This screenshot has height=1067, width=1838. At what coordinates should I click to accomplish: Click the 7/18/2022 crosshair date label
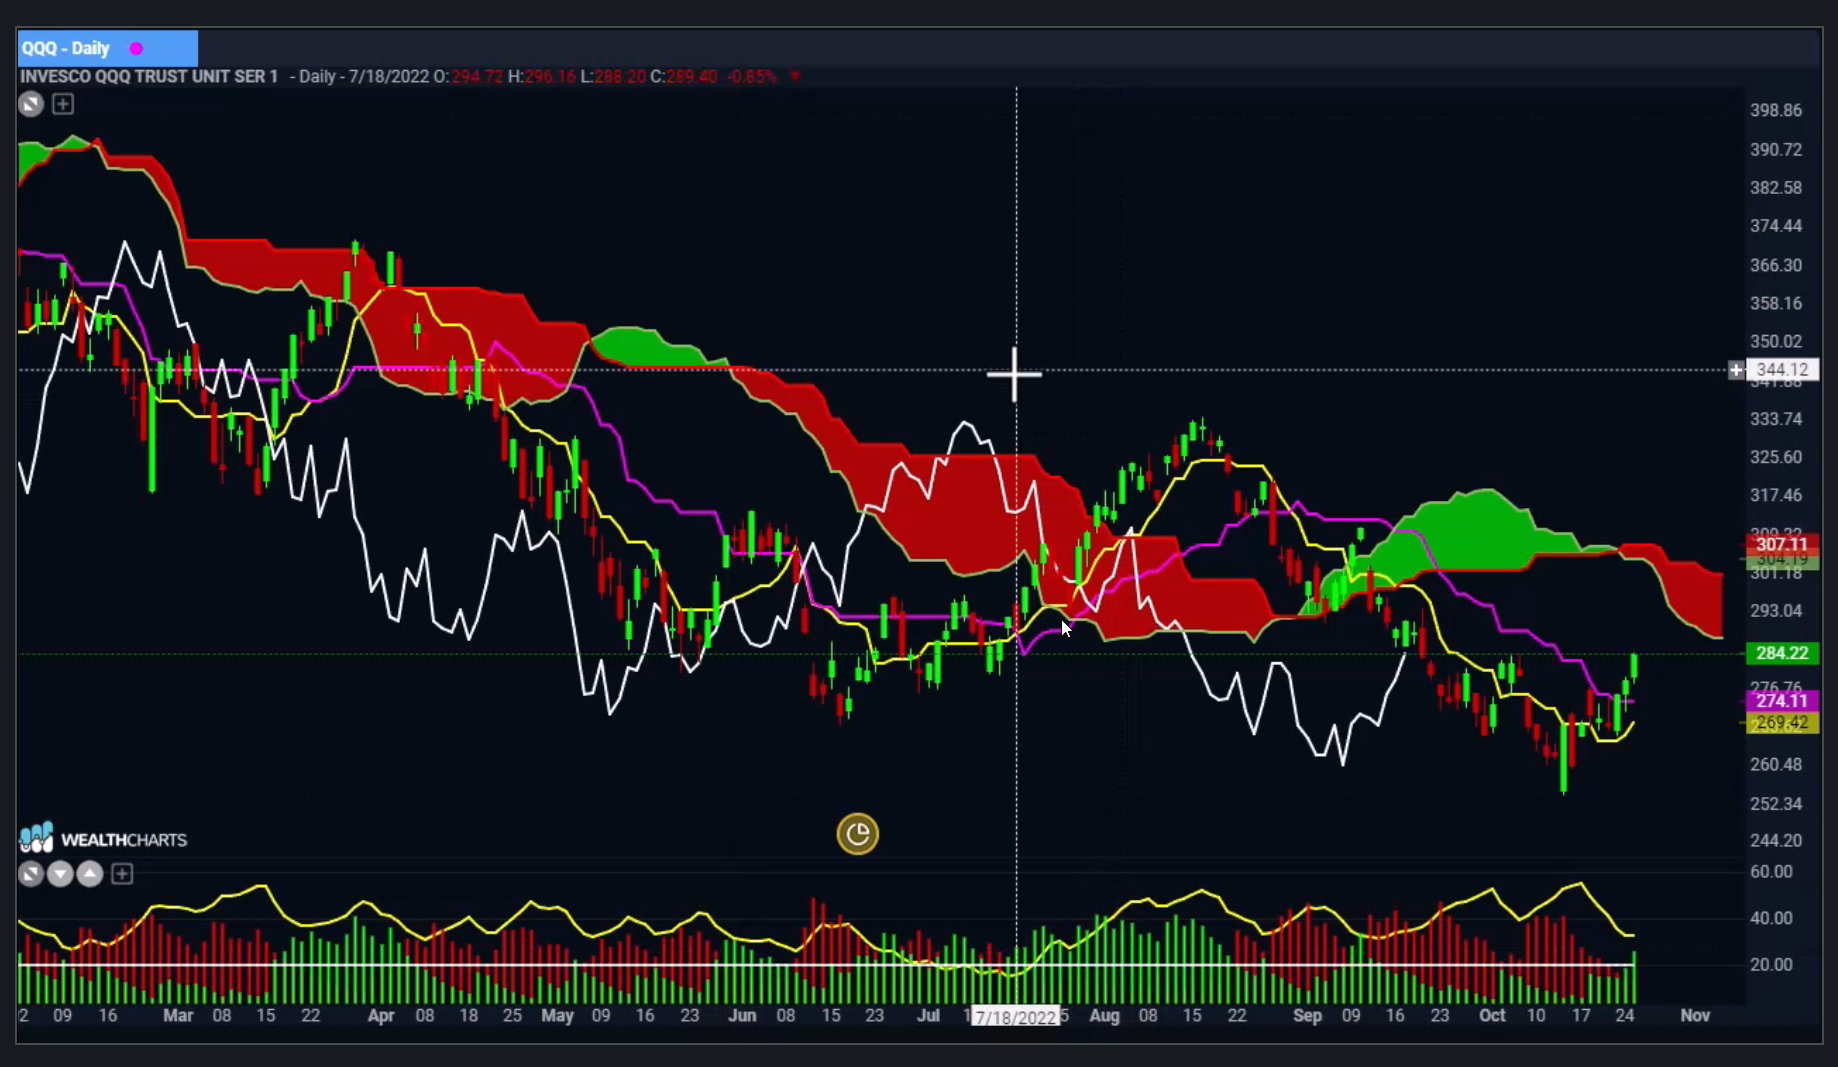tap(1015, 1017)
